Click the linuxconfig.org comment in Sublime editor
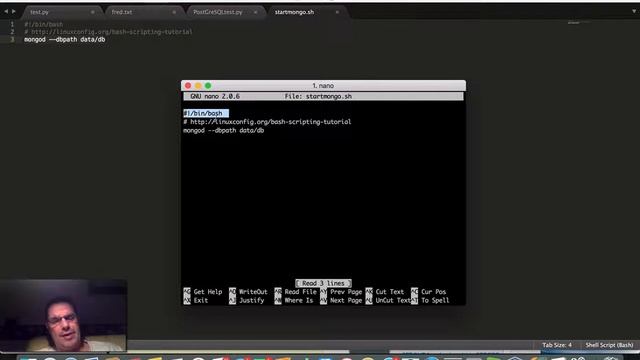Viewport: 640px width, 360px height. [108, 32]
